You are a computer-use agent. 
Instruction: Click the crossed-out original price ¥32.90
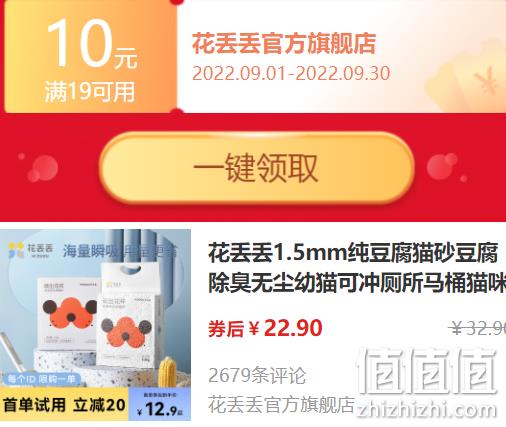[x=477, y=329]
